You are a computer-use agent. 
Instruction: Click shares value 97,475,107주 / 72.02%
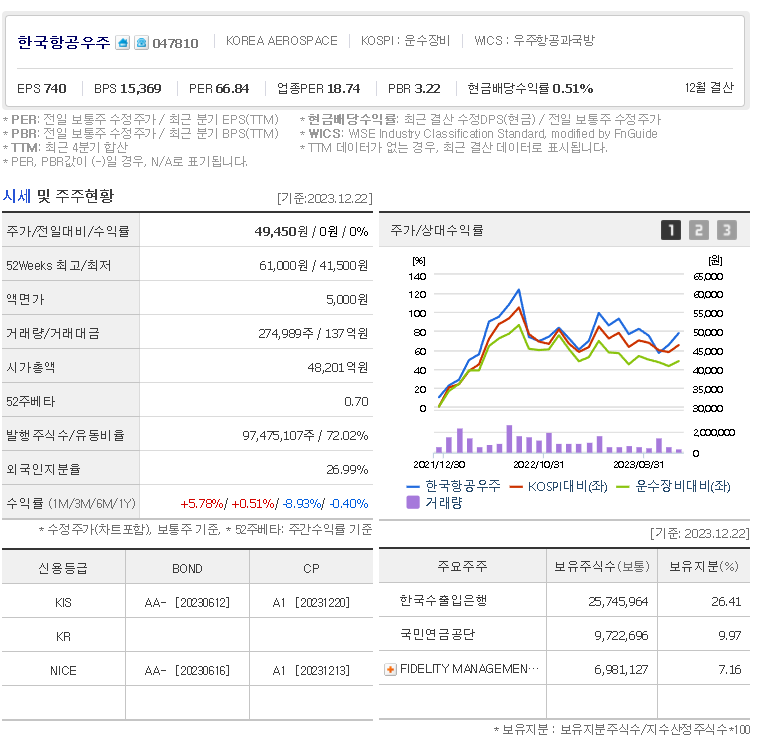coord(305,436)
